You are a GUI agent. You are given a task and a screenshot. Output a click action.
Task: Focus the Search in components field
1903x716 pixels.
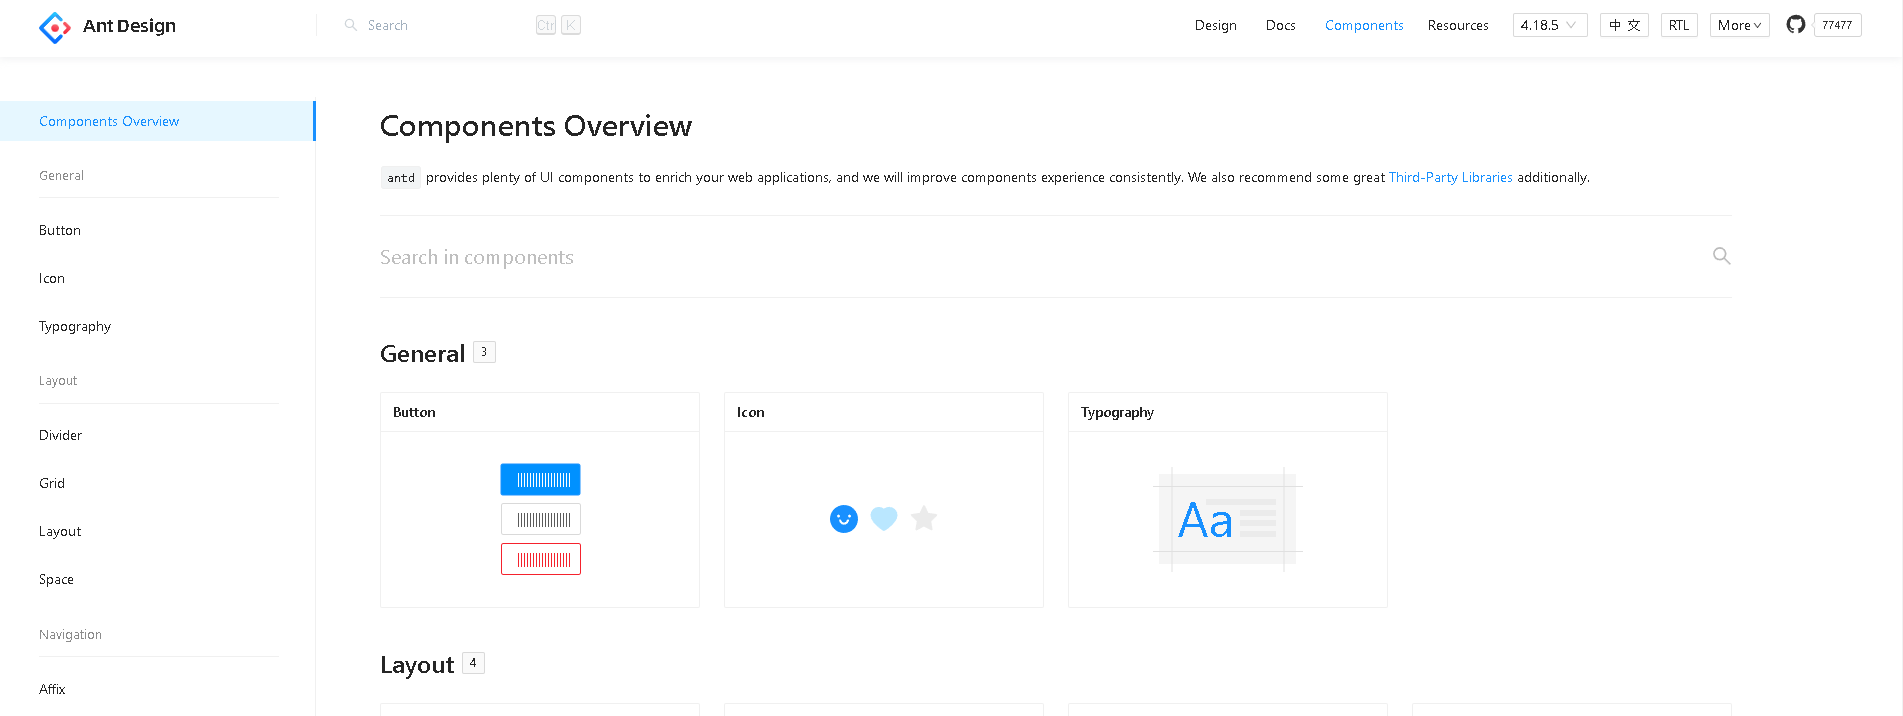1040,257
